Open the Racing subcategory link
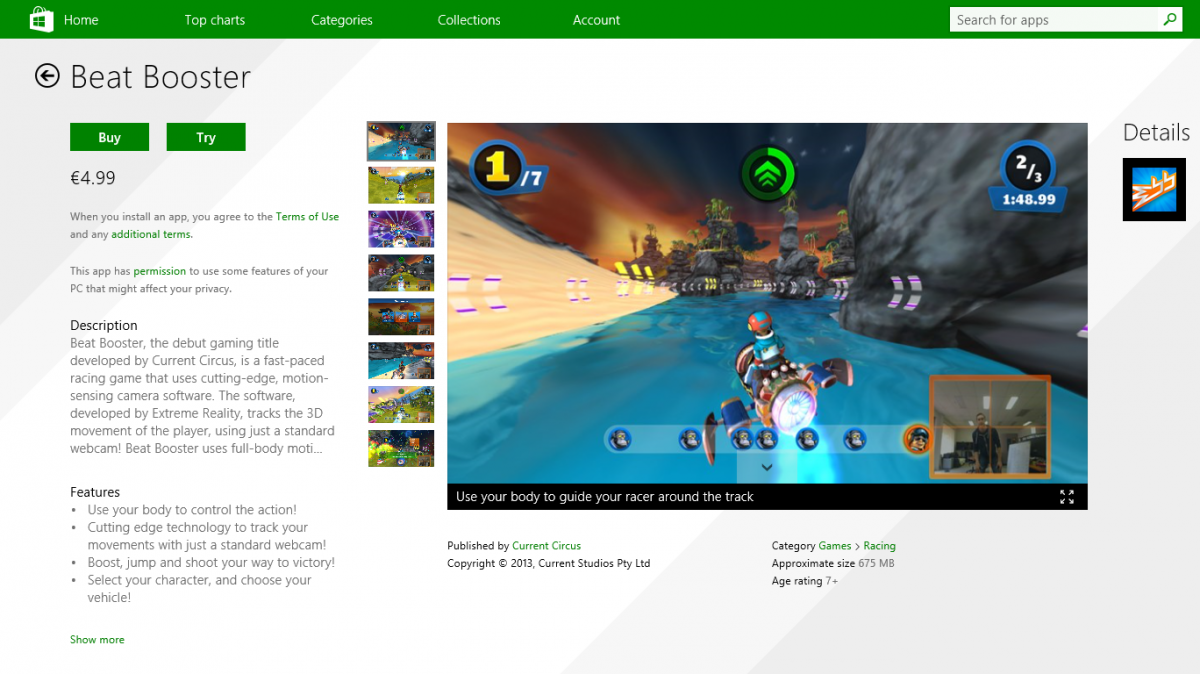 [879, 546]
